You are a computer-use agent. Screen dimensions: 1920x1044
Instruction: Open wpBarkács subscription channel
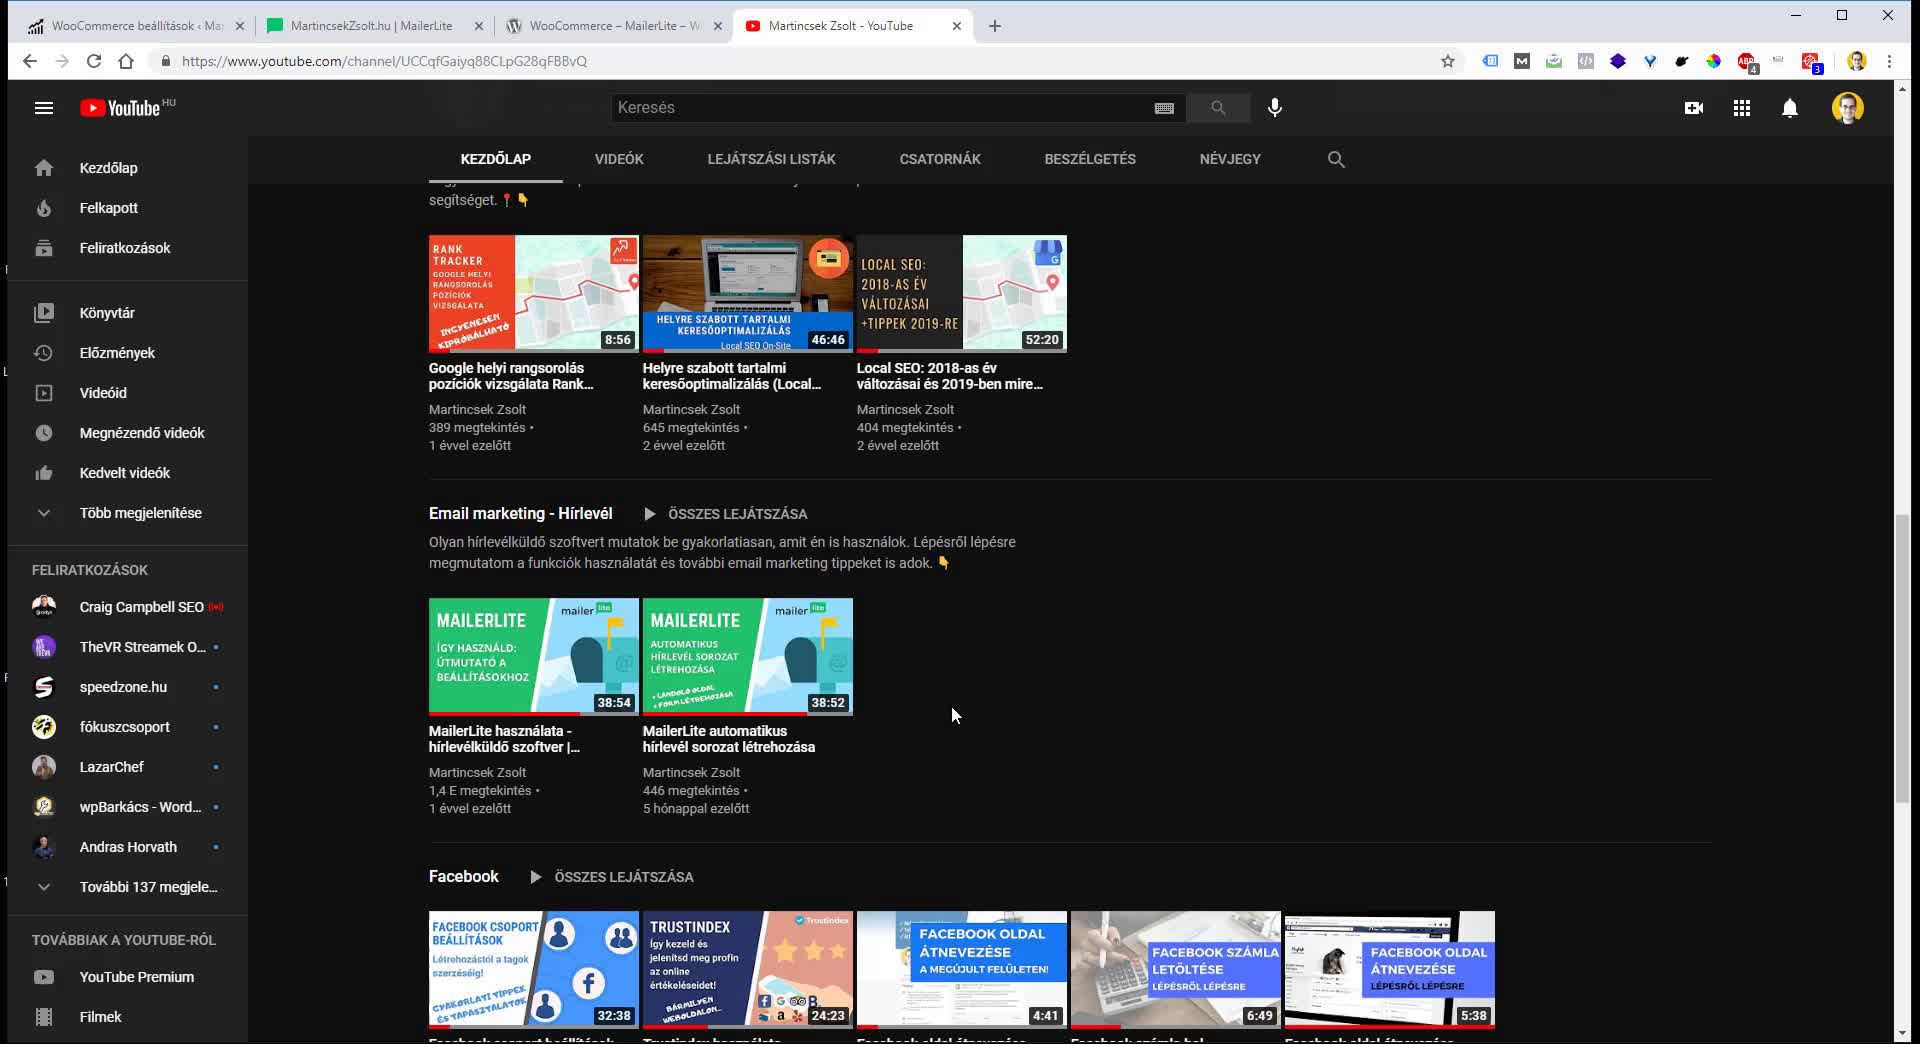point(128,807)
